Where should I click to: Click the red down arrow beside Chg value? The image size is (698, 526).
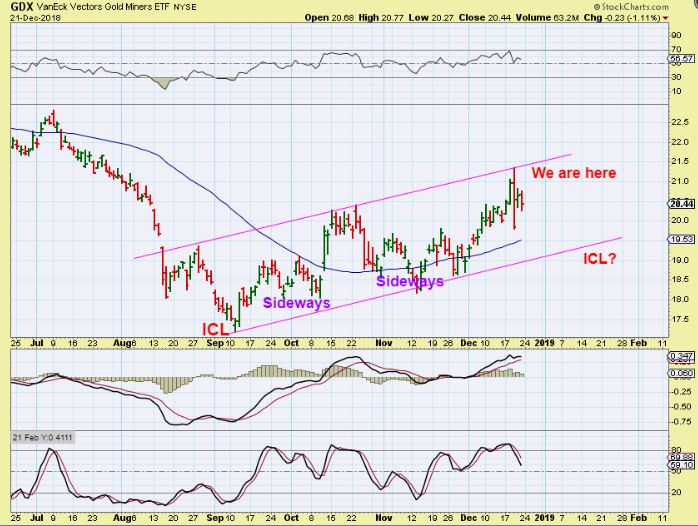point(666,18)
